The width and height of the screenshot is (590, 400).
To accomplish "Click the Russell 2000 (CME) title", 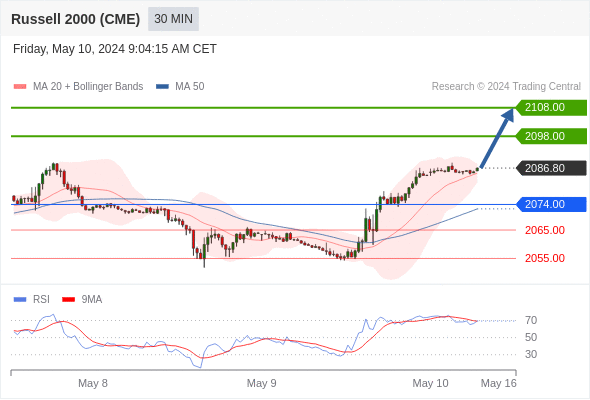I will (x=76, y=19).
